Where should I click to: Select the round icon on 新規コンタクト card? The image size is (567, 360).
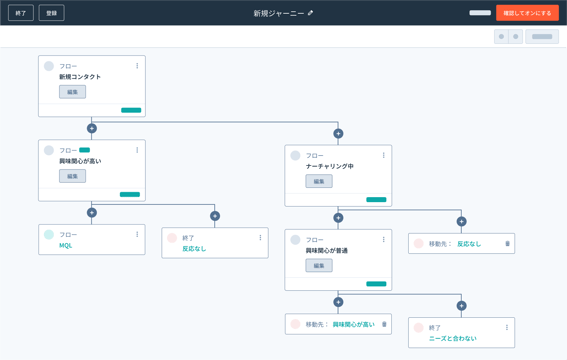click(49, 66)
